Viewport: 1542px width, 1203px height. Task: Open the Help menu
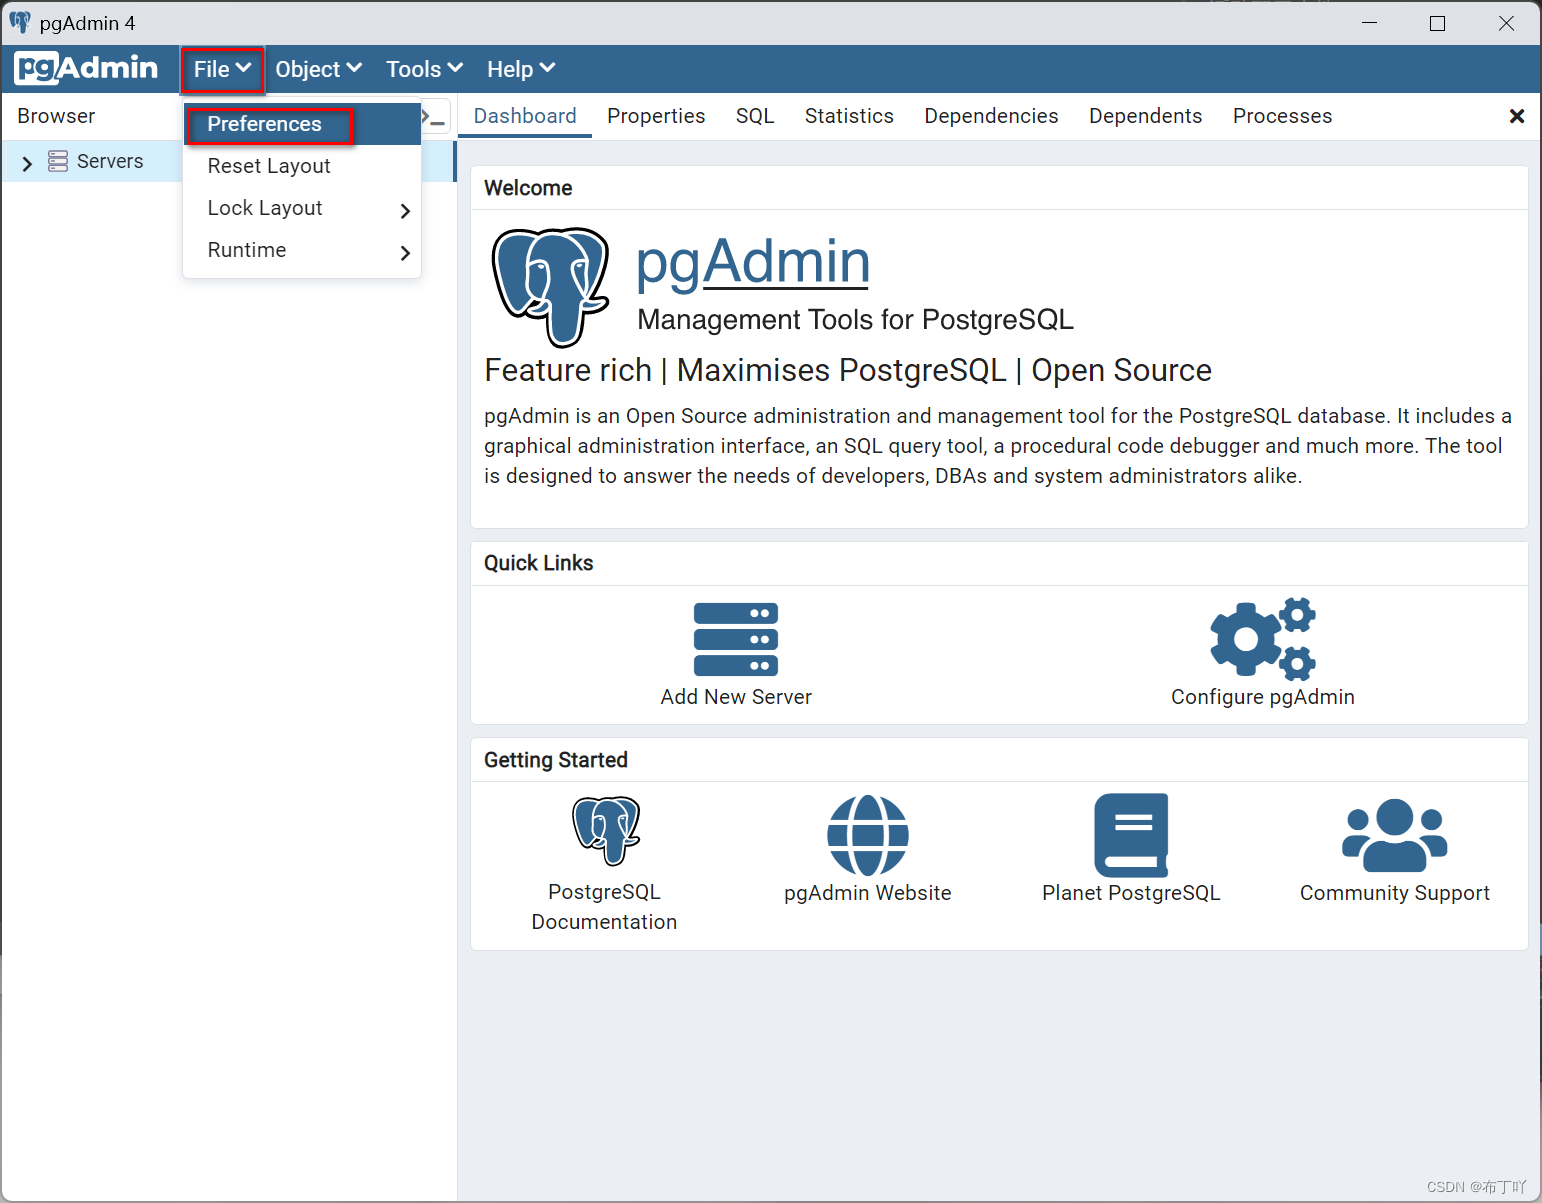coord(520,69)
